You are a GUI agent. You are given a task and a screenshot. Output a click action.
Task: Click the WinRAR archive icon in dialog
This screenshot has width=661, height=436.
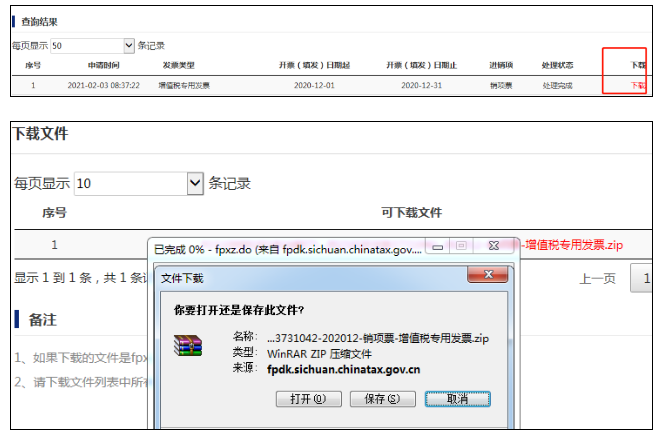click(188, 345)
